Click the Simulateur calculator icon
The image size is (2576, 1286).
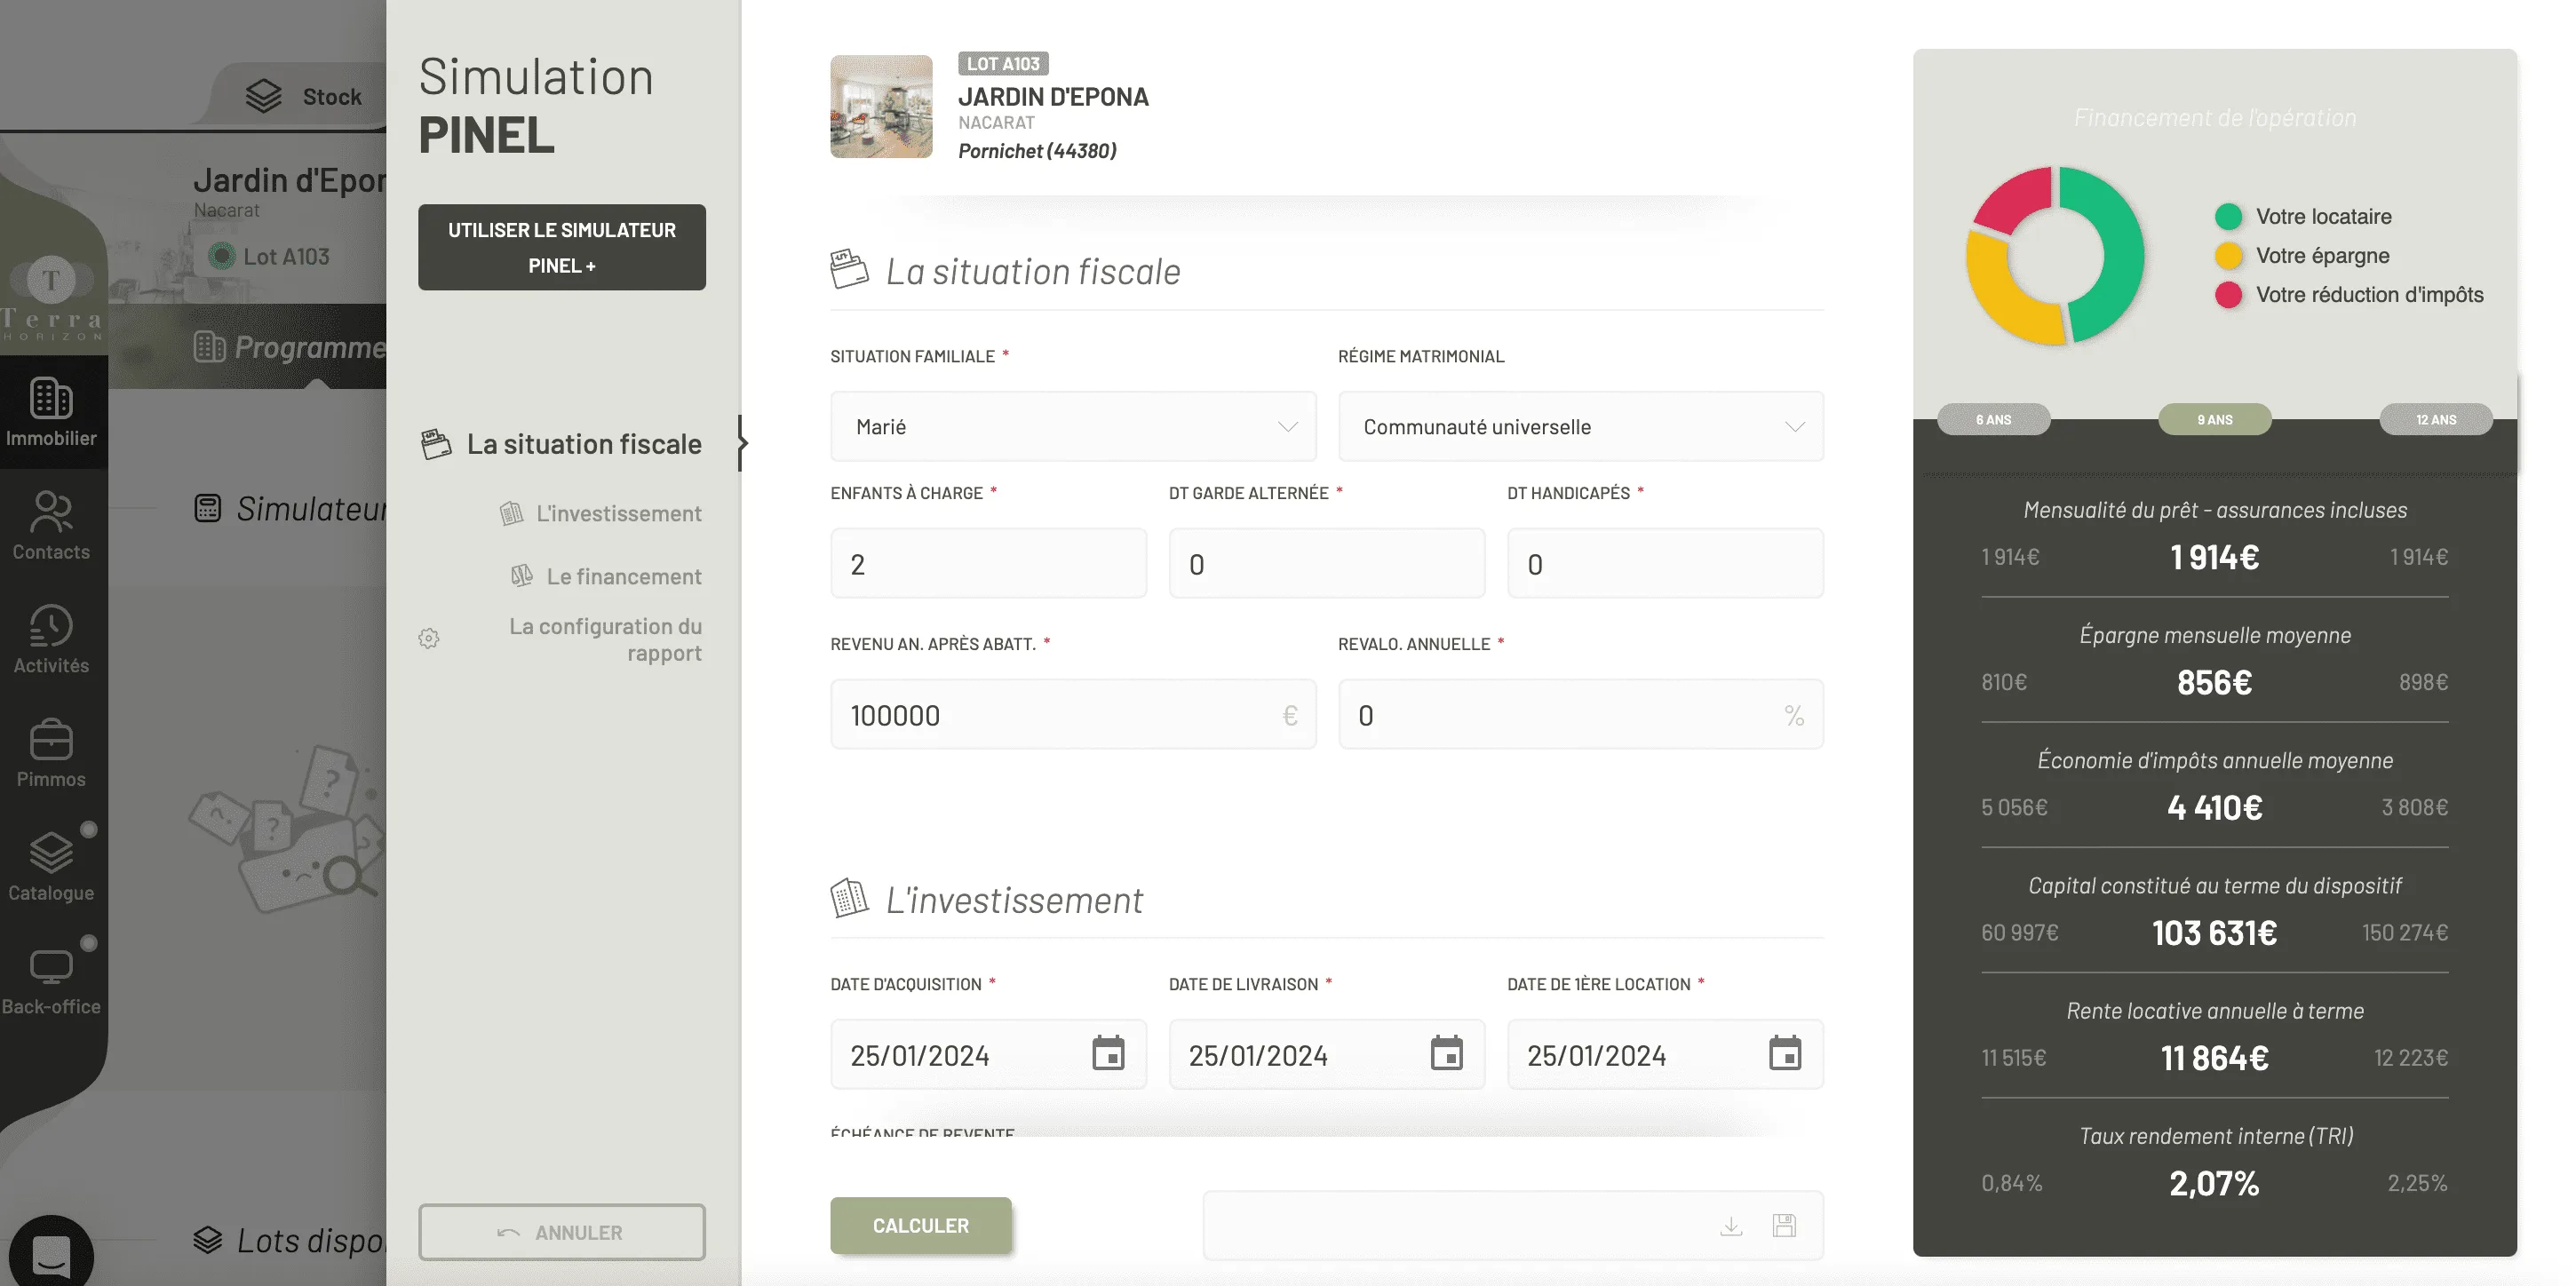(207, 508)
